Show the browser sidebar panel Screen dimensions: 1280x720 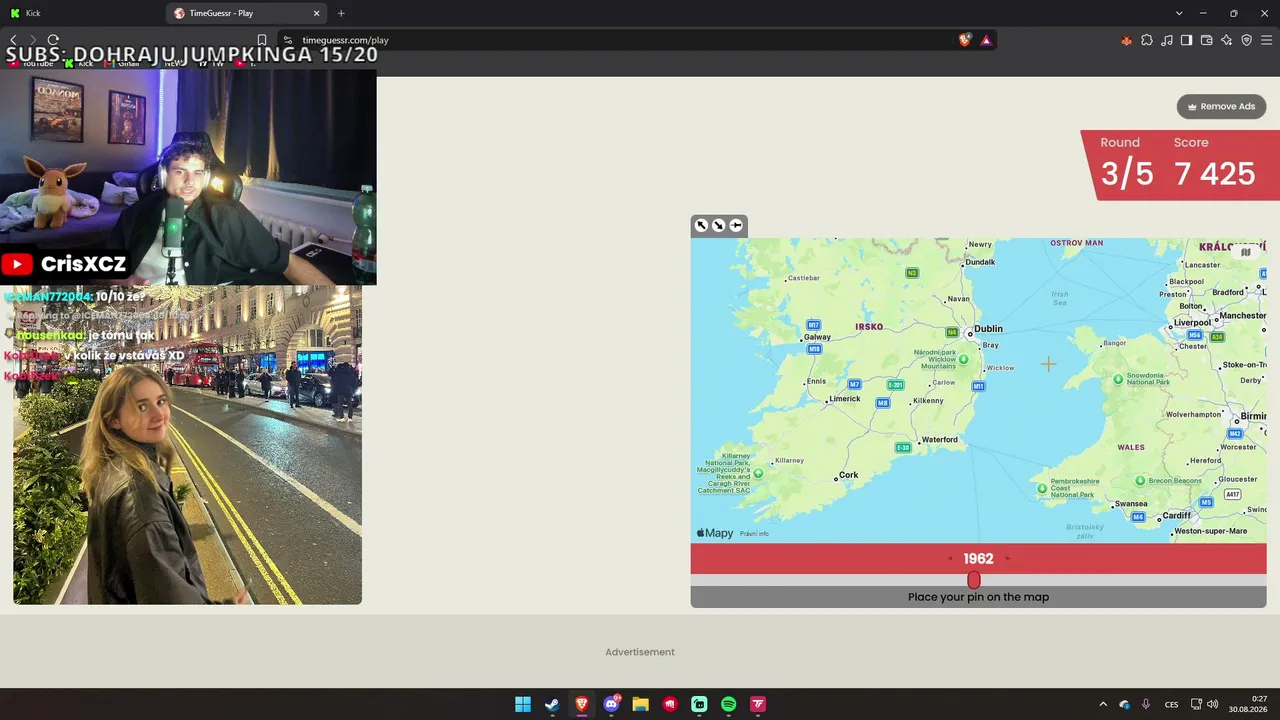pyautogui.click(x=1187, y=40)
